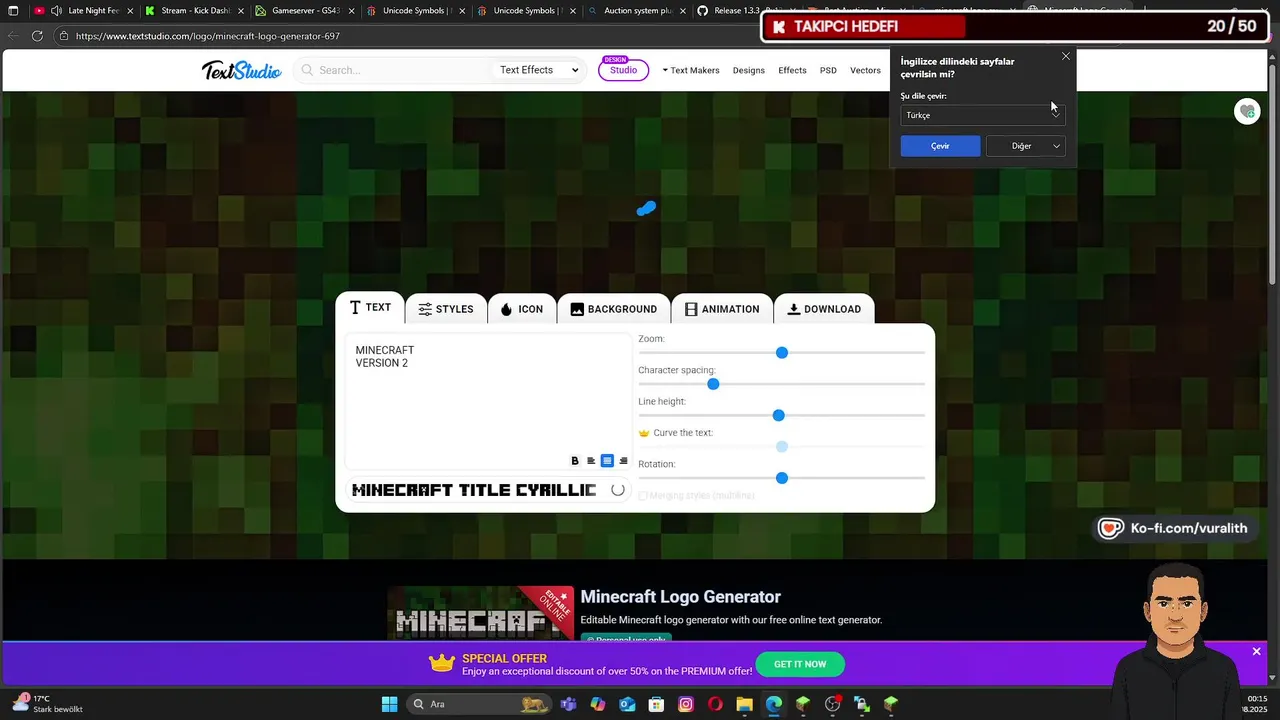Open Windows Start menu

click(x=389, y=704)
